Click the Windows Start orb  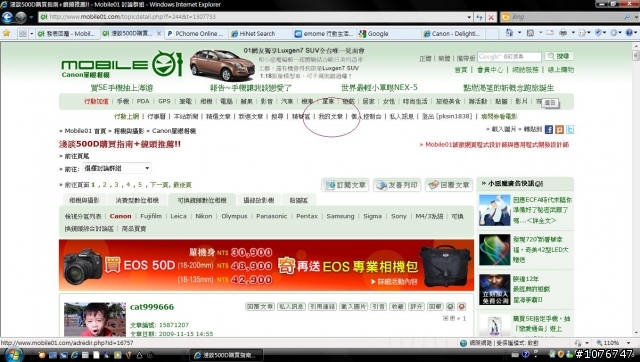[13, 354]
